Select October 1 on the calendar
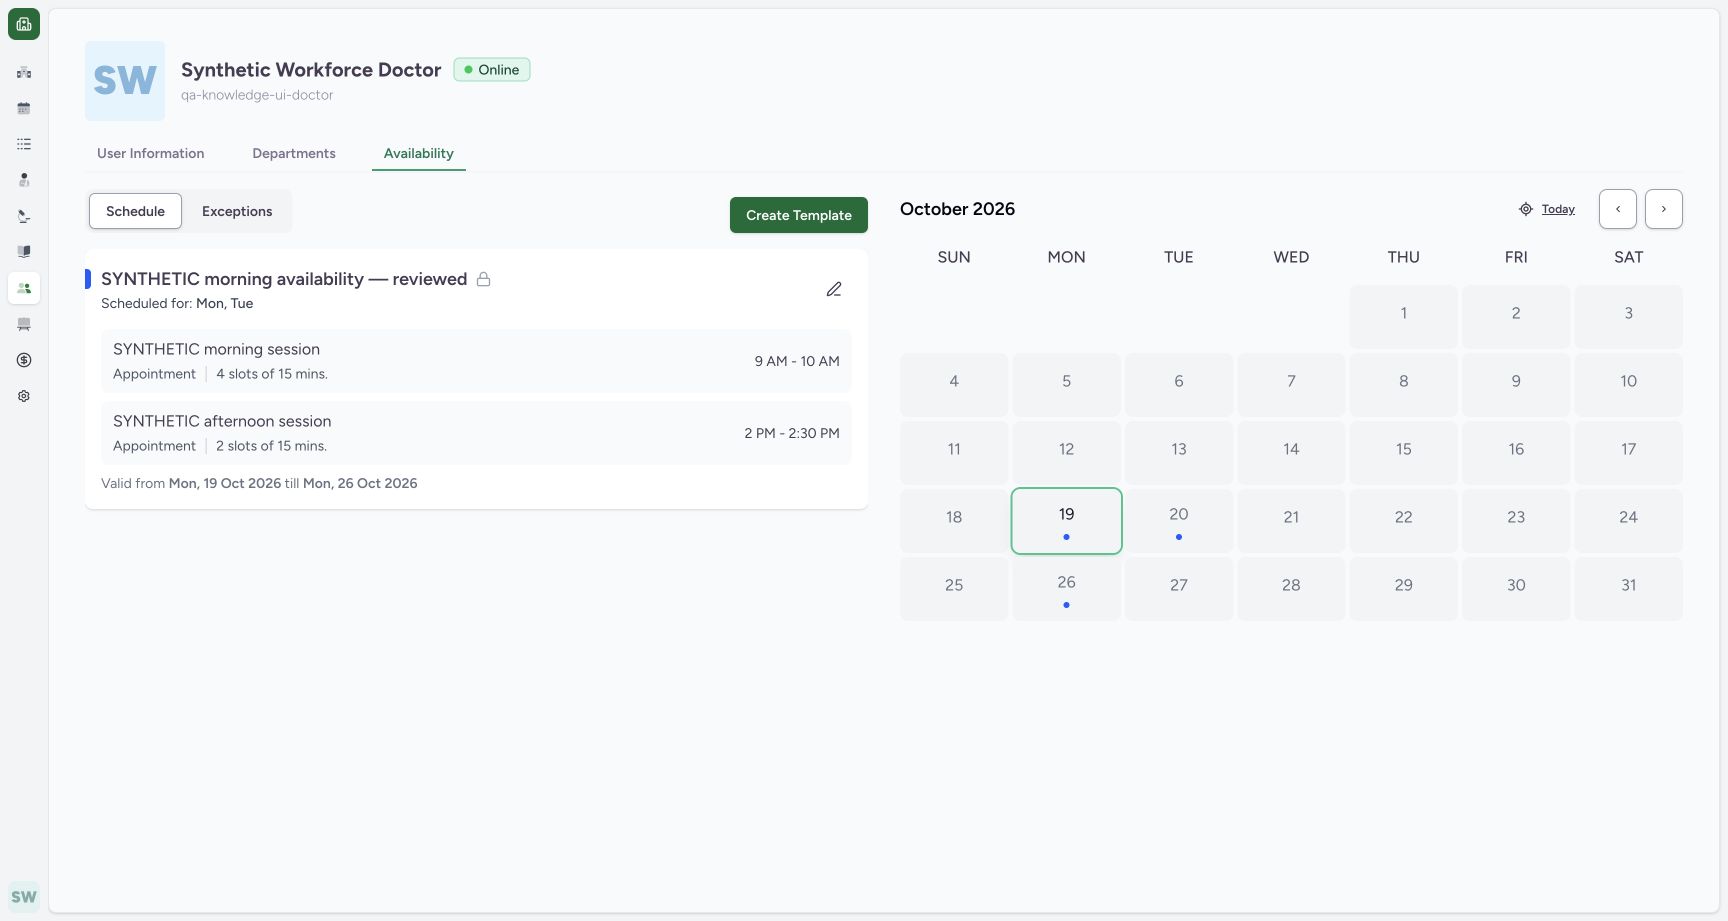This screenshot has width=1728, height=921. click(1404, 317)
